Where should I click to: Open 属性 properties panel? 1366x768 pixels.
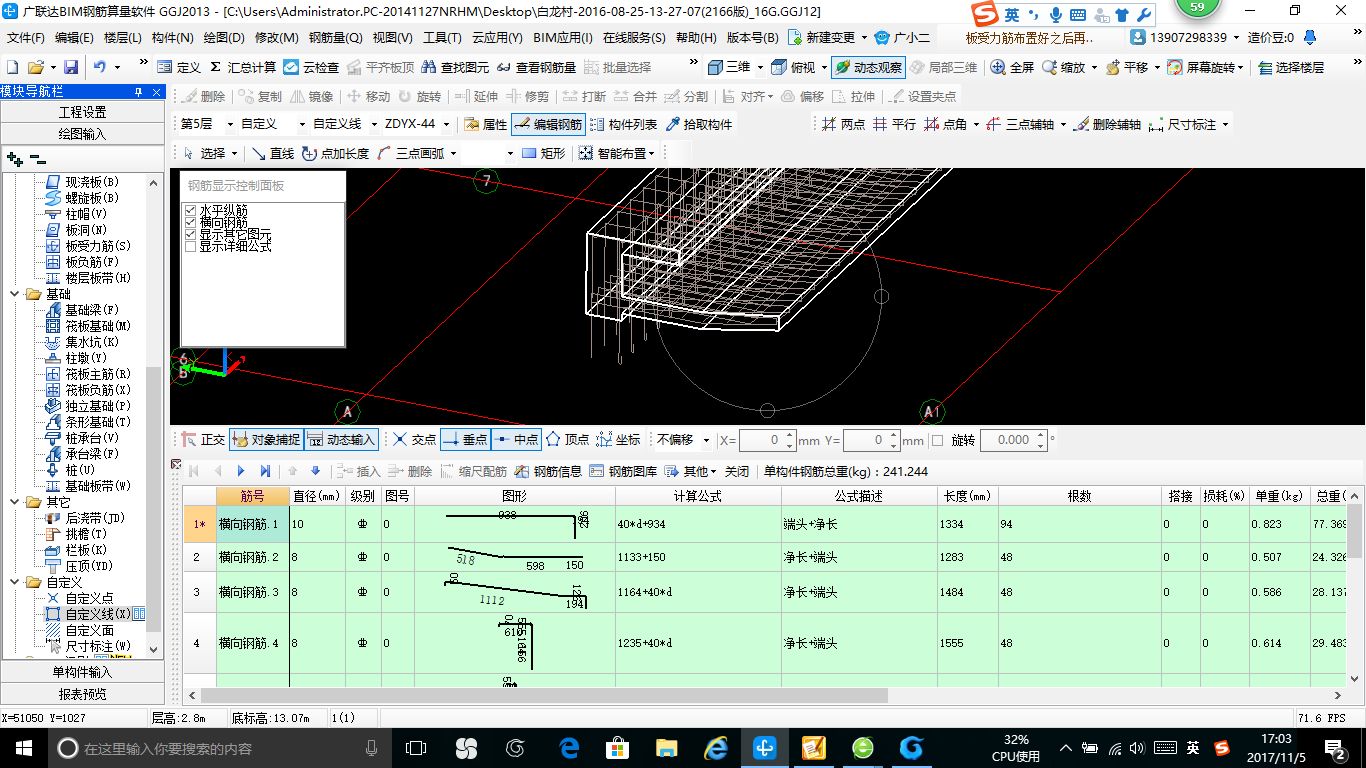point(486,124)
